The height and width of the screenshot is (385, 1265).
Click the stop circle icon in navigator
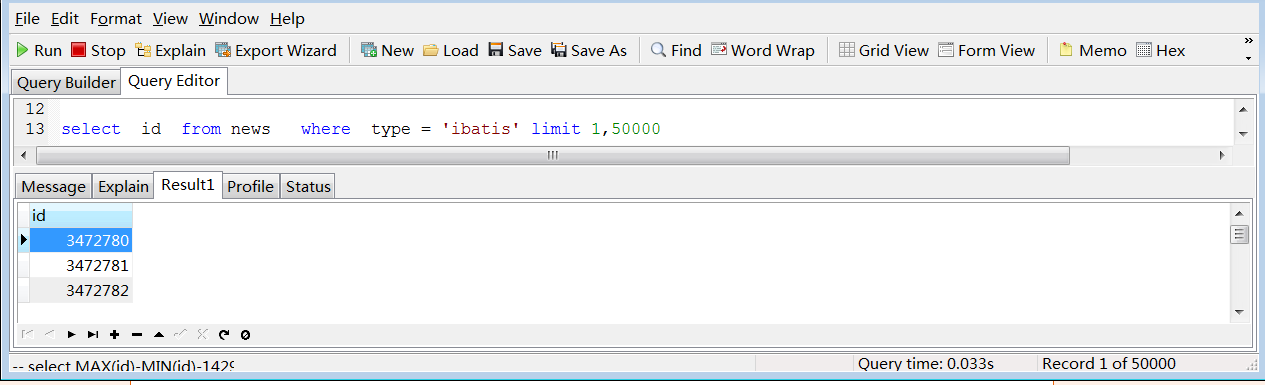245,334
